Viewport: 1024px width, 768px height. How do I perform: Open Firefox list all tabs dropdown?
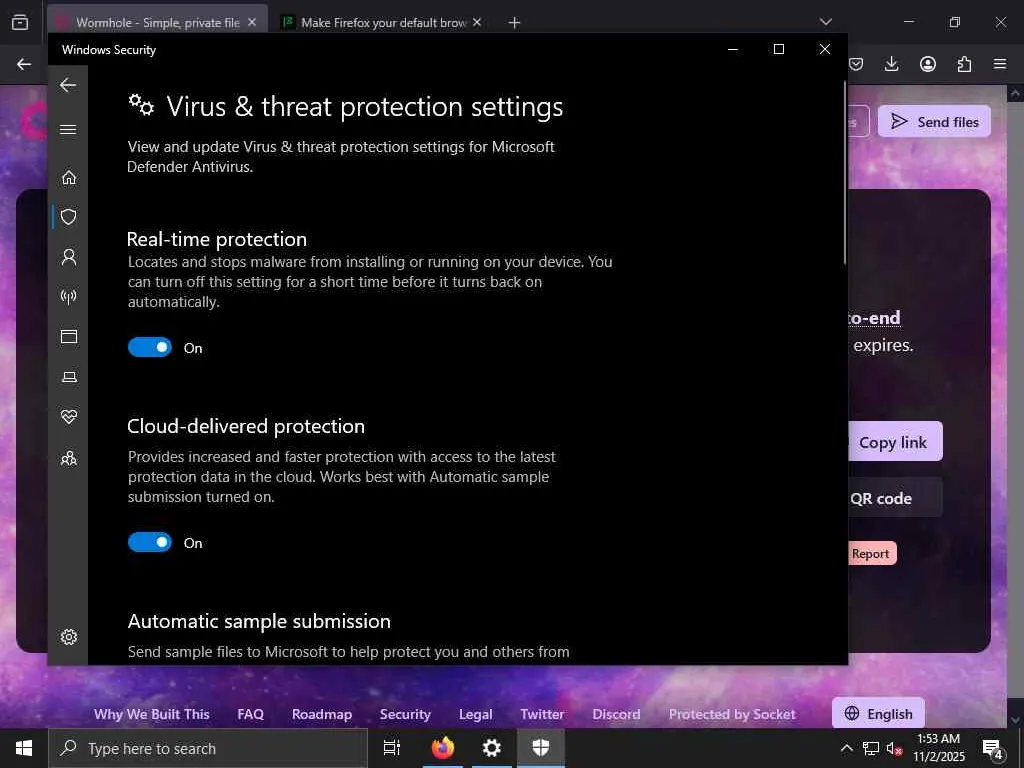point(825,22)
